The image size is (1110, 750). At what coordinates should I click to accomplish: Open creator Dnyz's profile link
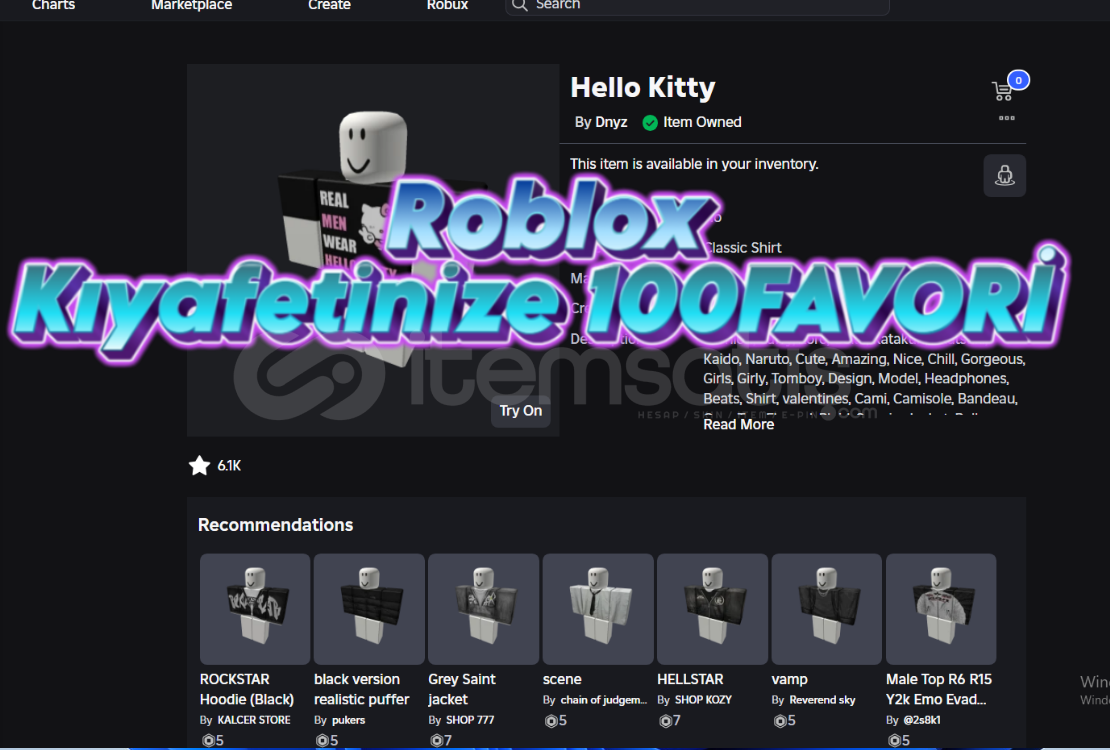610,123
